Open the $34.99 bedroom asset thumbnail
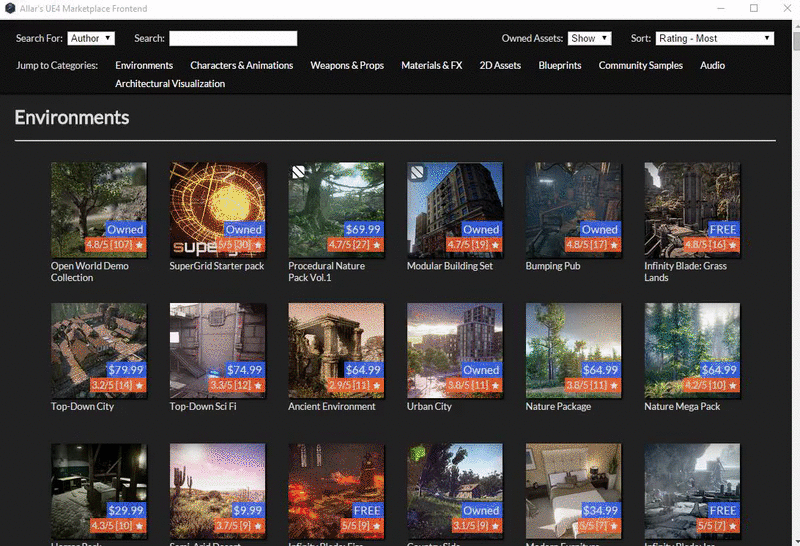The height and width of the screenshot is (546, 800). coord(573,491)
